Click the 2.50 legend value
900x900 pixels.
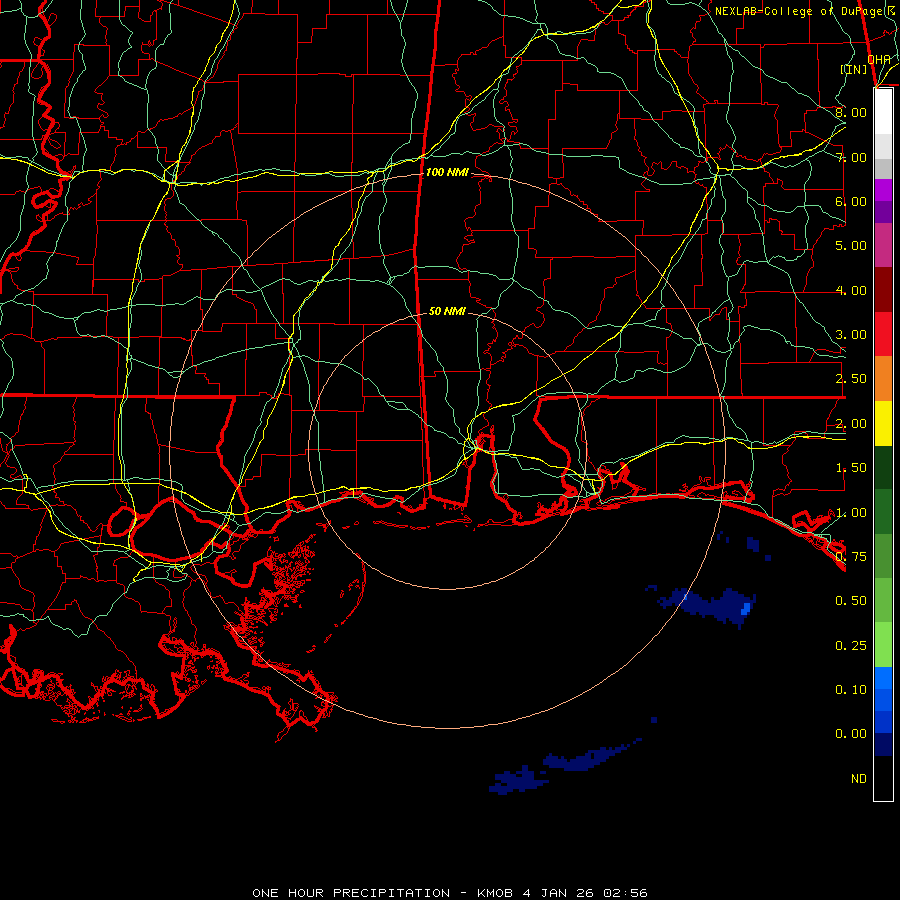coord(851,379)
